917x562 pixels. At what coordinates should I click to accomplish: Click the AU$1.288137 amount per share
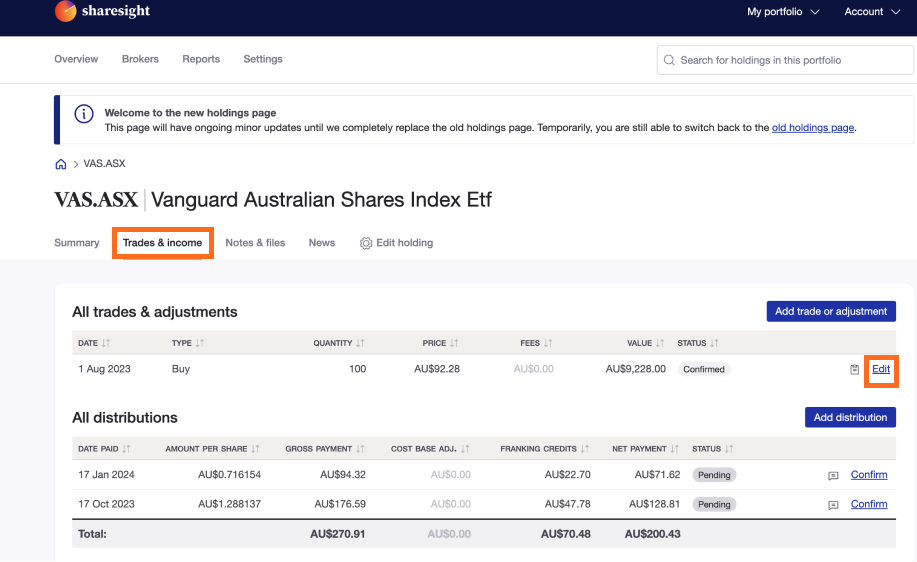(x=229, y=504)
